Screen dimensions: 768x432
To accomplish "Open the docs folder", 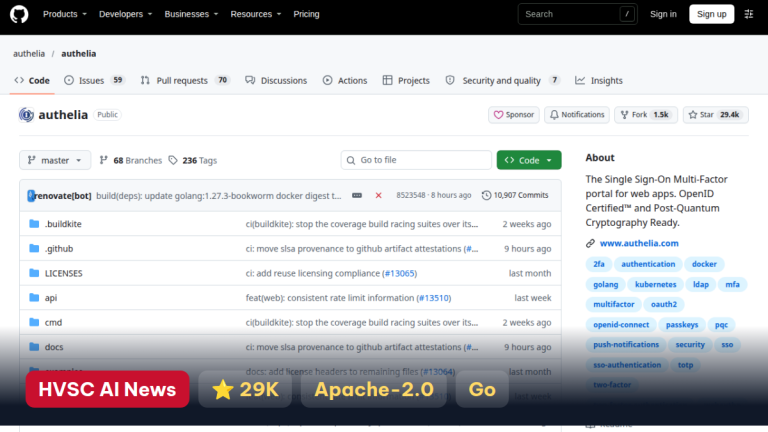I will [54, 347].
